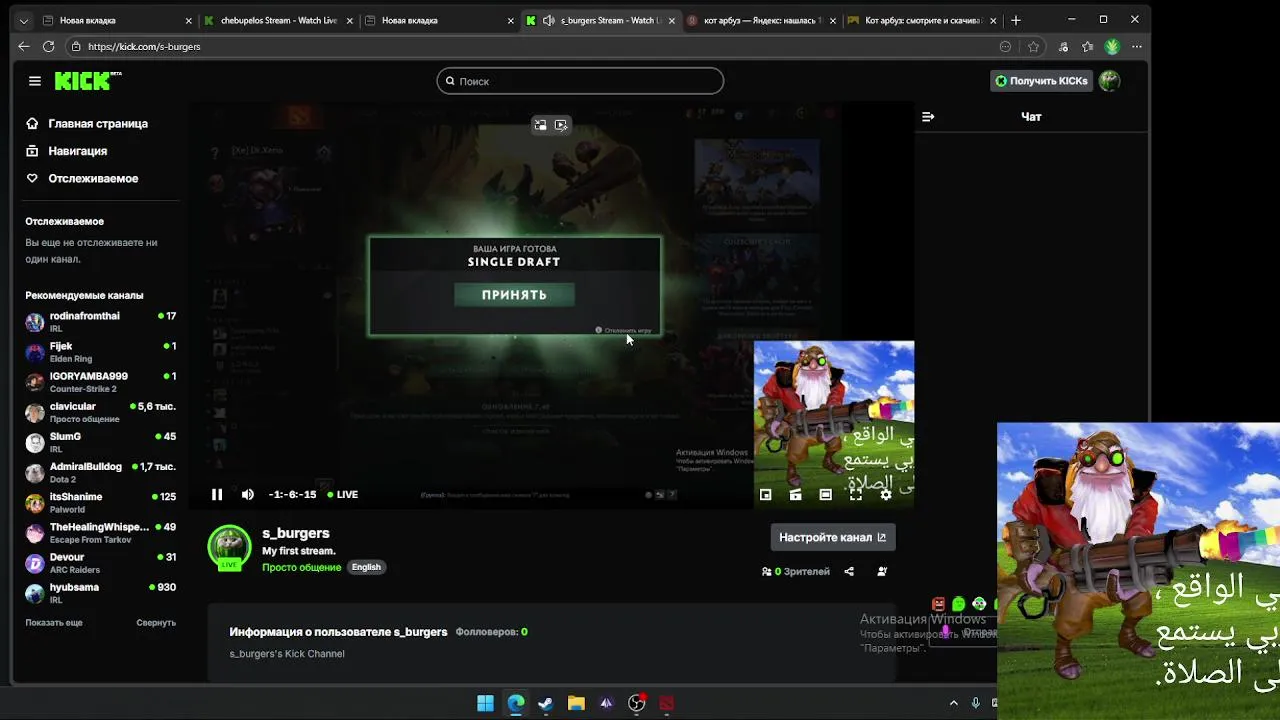Focus the Поиск search field
Viewport: 1280px width, 720px height.
(580, 81)
